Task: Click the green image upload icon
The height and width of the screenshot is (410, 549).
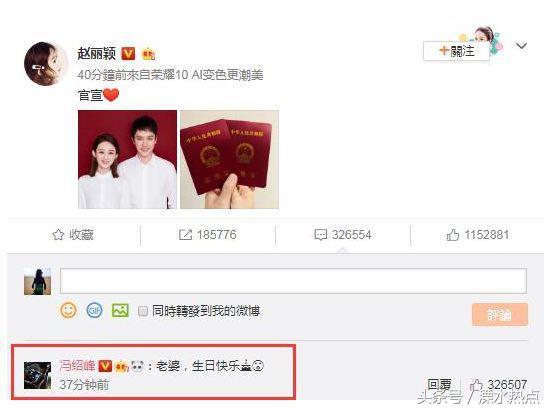Action: [120, 310]
